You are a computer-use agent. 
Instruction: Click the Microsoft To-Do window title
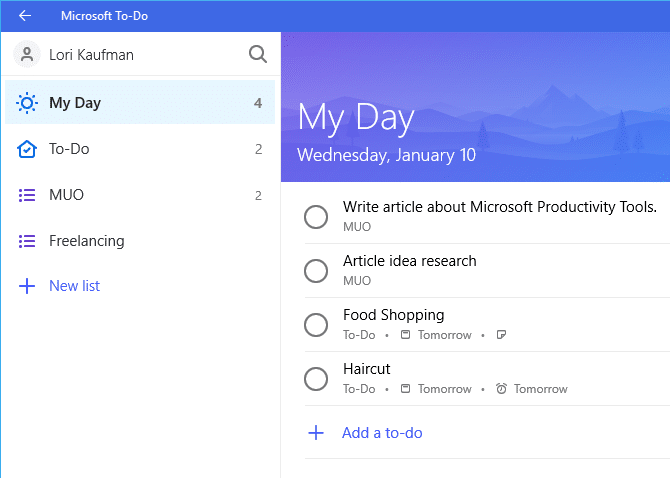[x=104, y=16]
